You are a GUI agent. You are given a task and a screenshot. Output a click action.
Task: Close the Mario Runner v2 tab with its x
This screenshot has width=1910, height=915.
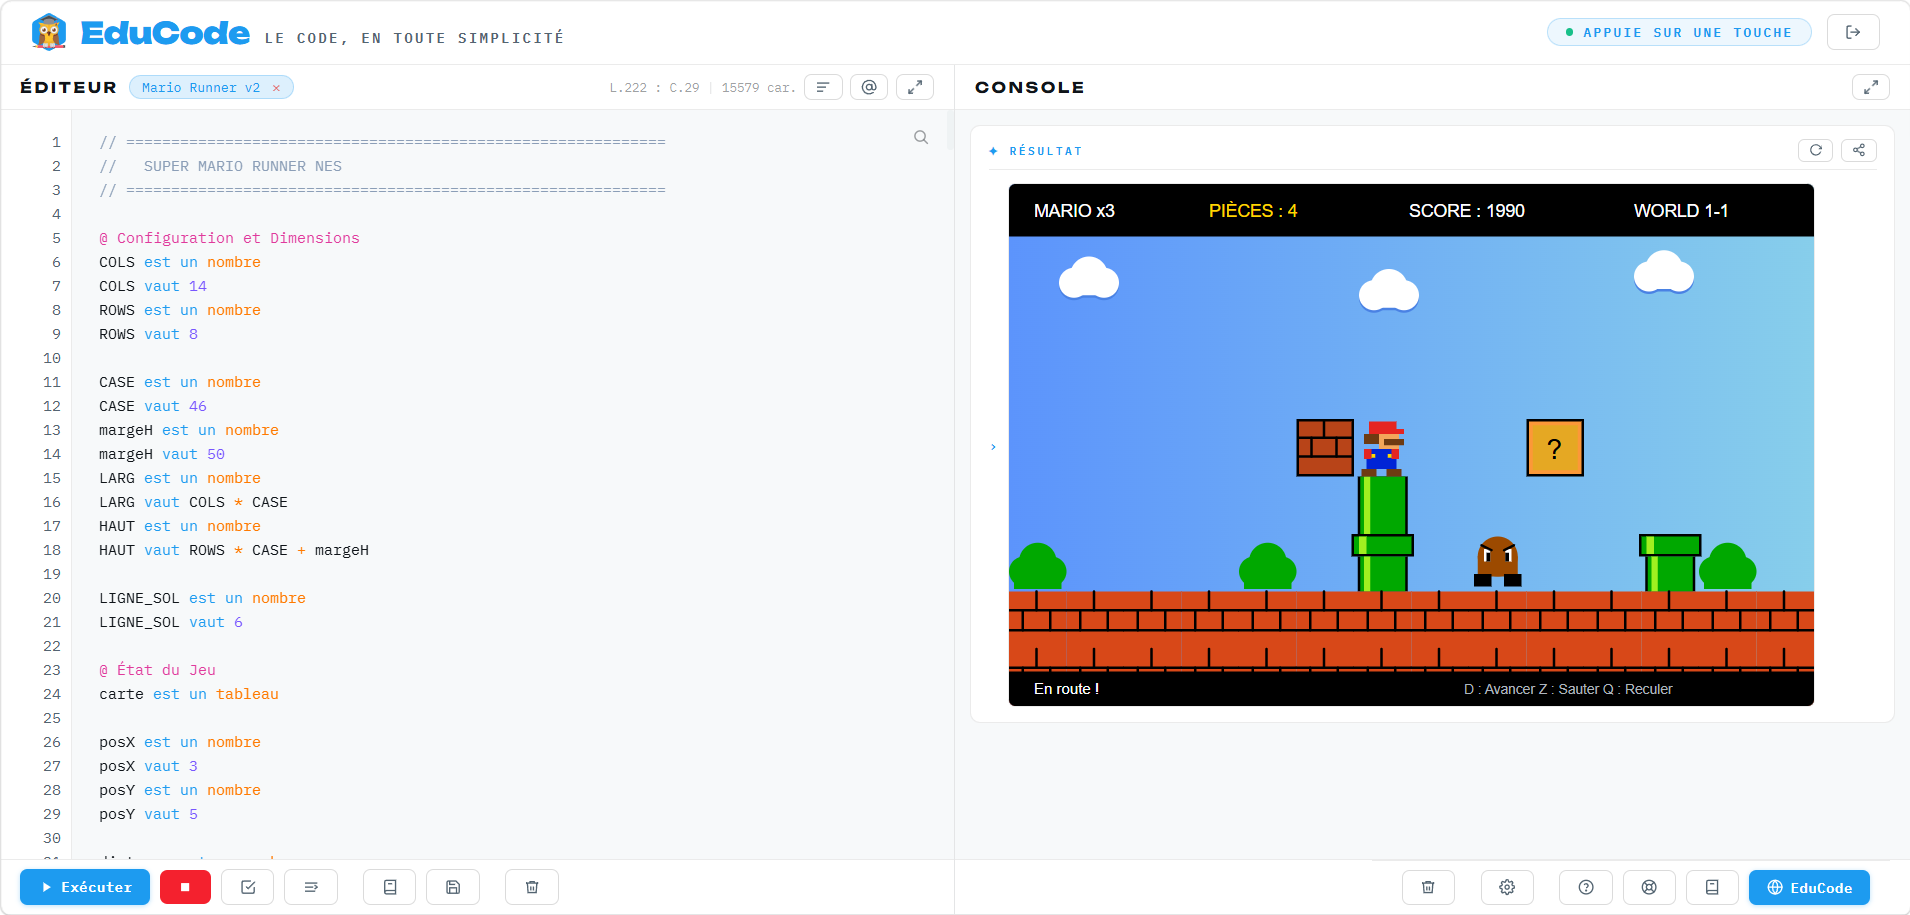277,88
